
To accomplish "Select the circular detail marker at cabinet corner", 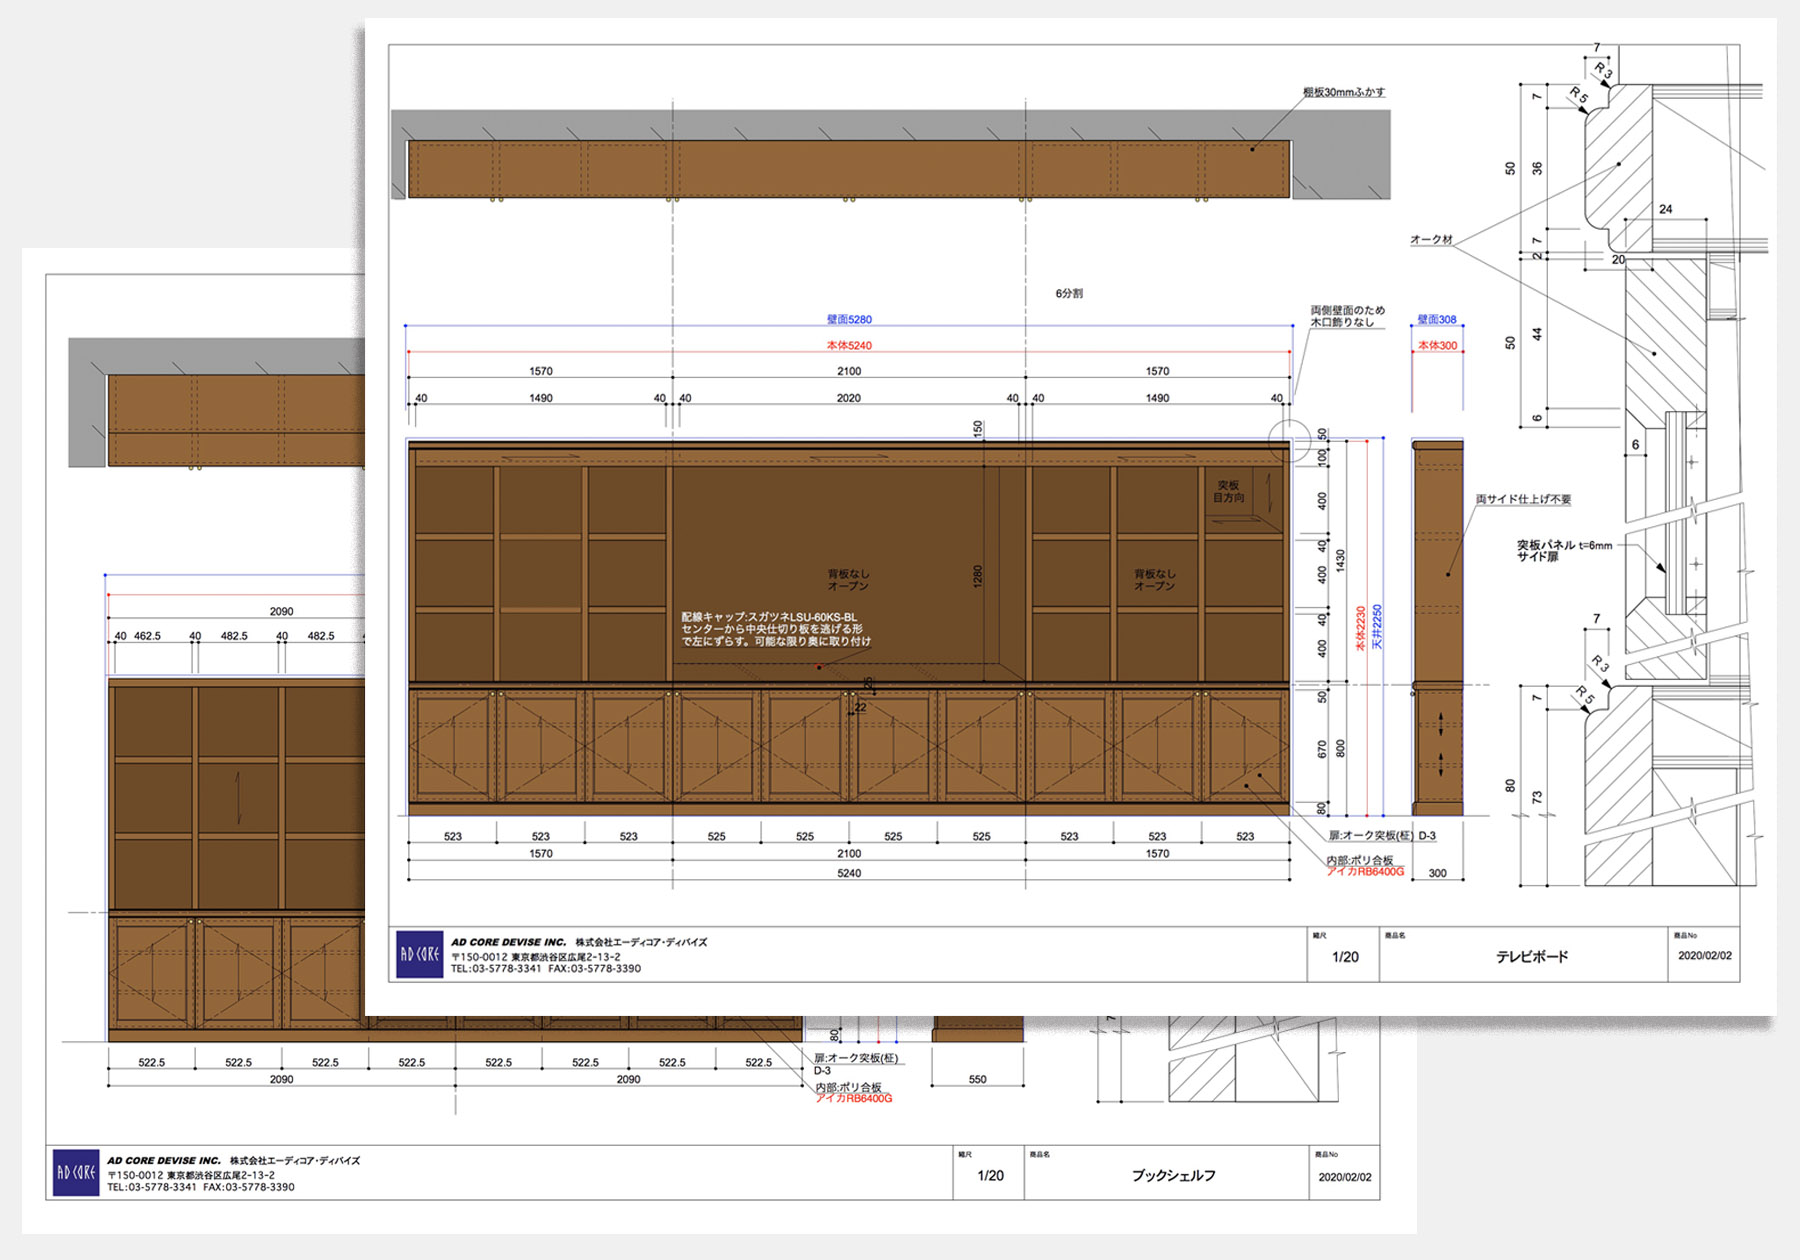I will pos(1289,439).
